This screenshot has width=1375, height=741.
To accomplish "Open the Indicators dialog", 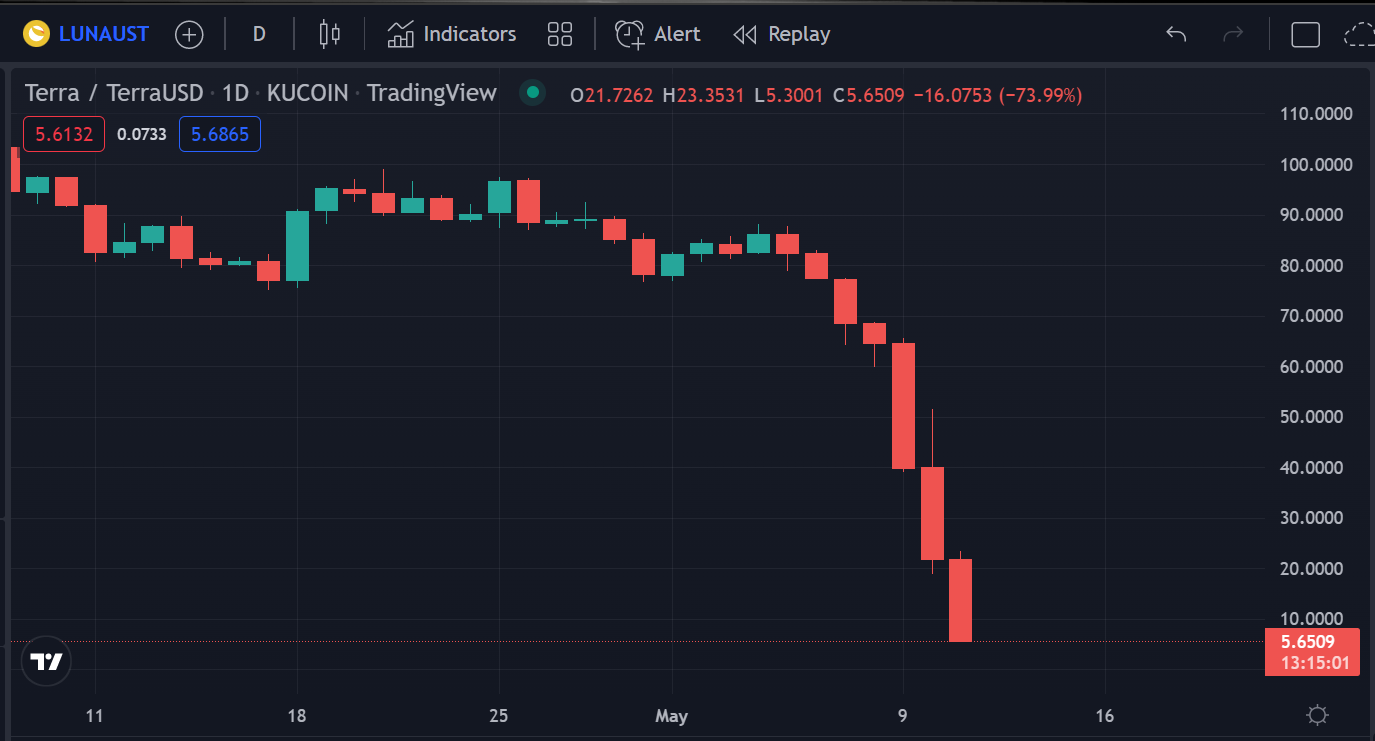I will (452, 34).
